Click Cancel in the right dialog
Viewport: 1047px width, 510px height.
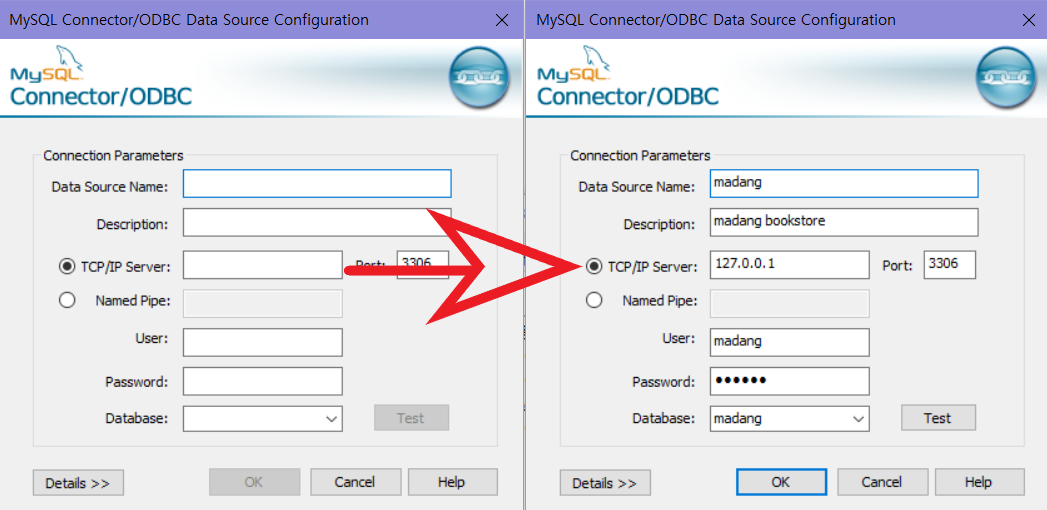click(882, 482)
